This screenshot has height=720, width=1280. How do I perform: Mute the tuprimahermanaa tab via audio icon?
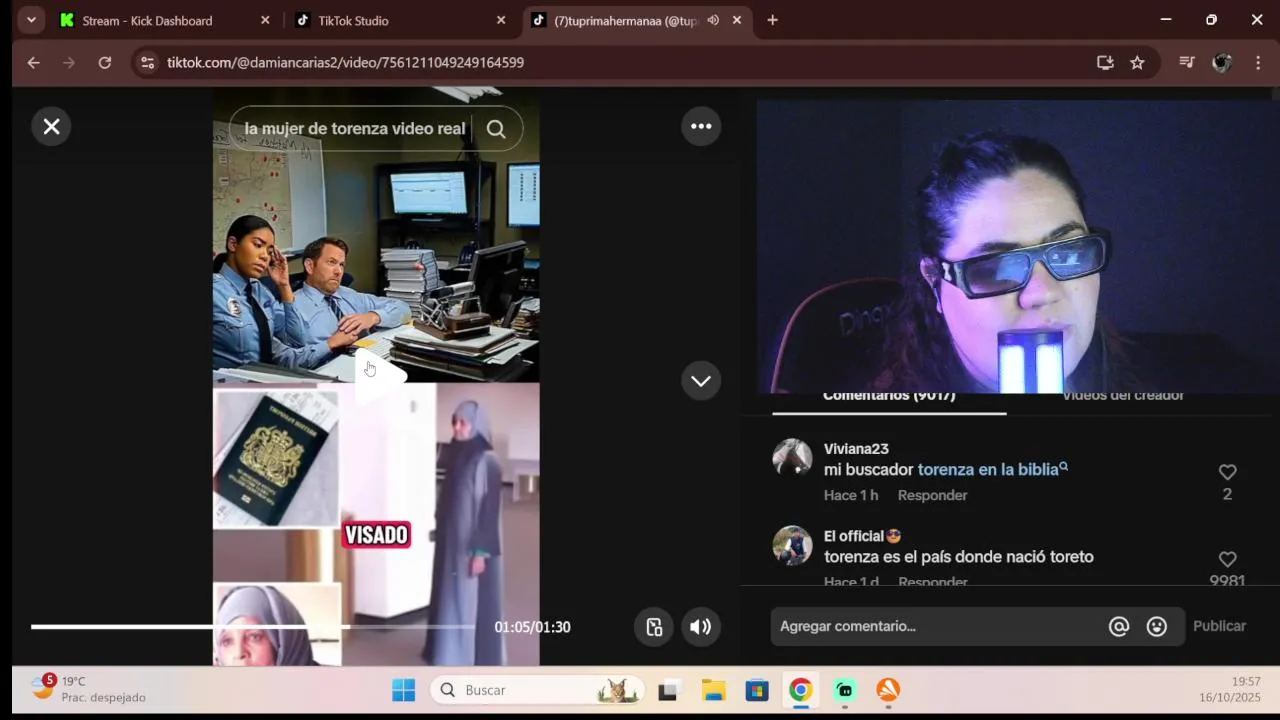(713, 20)
